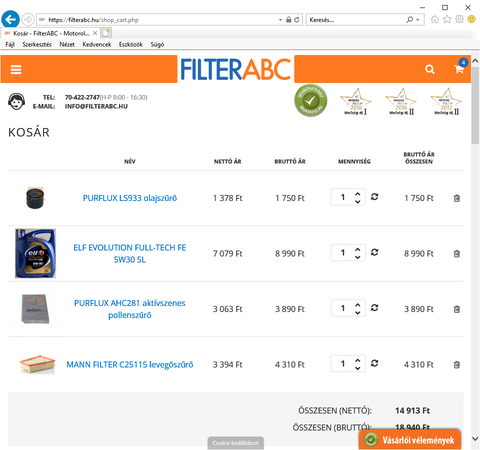This screenshot has height=450, width=480.
Task: Click the refresh icon in address bar
Action: click(x=297, y=20)
